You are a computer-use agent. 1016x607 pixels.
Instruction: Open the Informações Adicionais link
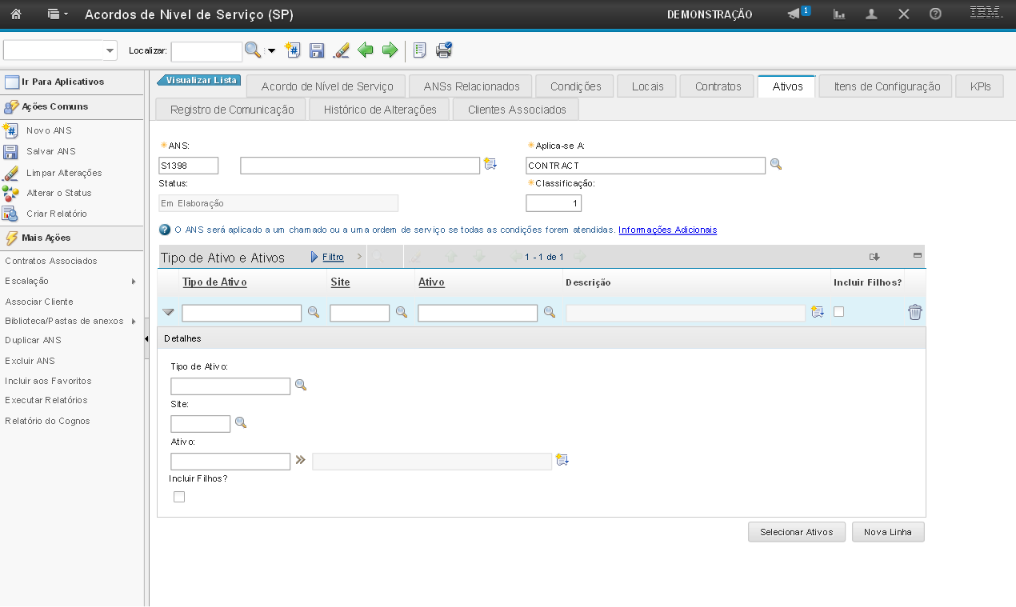[667, 230]
